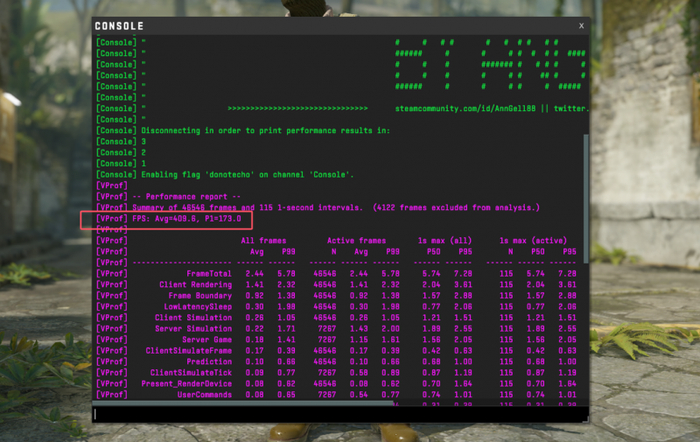Image resolution: width=700 pixels, height=442 pixels.
Task: Click the vertical scrollbar thumb in console
Action: (x=586, y=199)
